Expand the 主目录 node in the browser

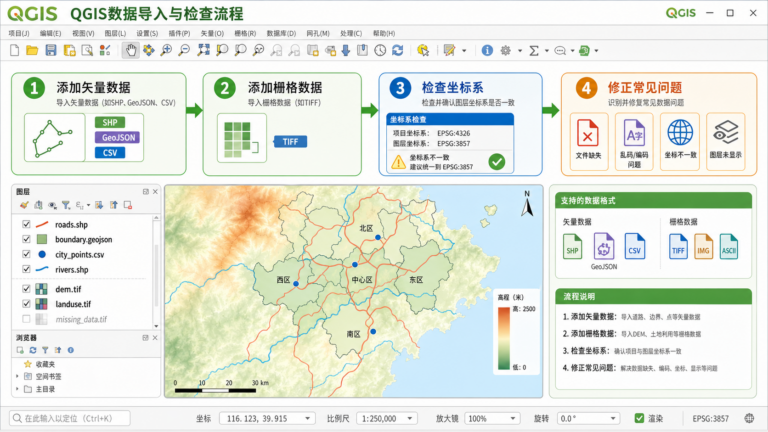tap(18, 389)
